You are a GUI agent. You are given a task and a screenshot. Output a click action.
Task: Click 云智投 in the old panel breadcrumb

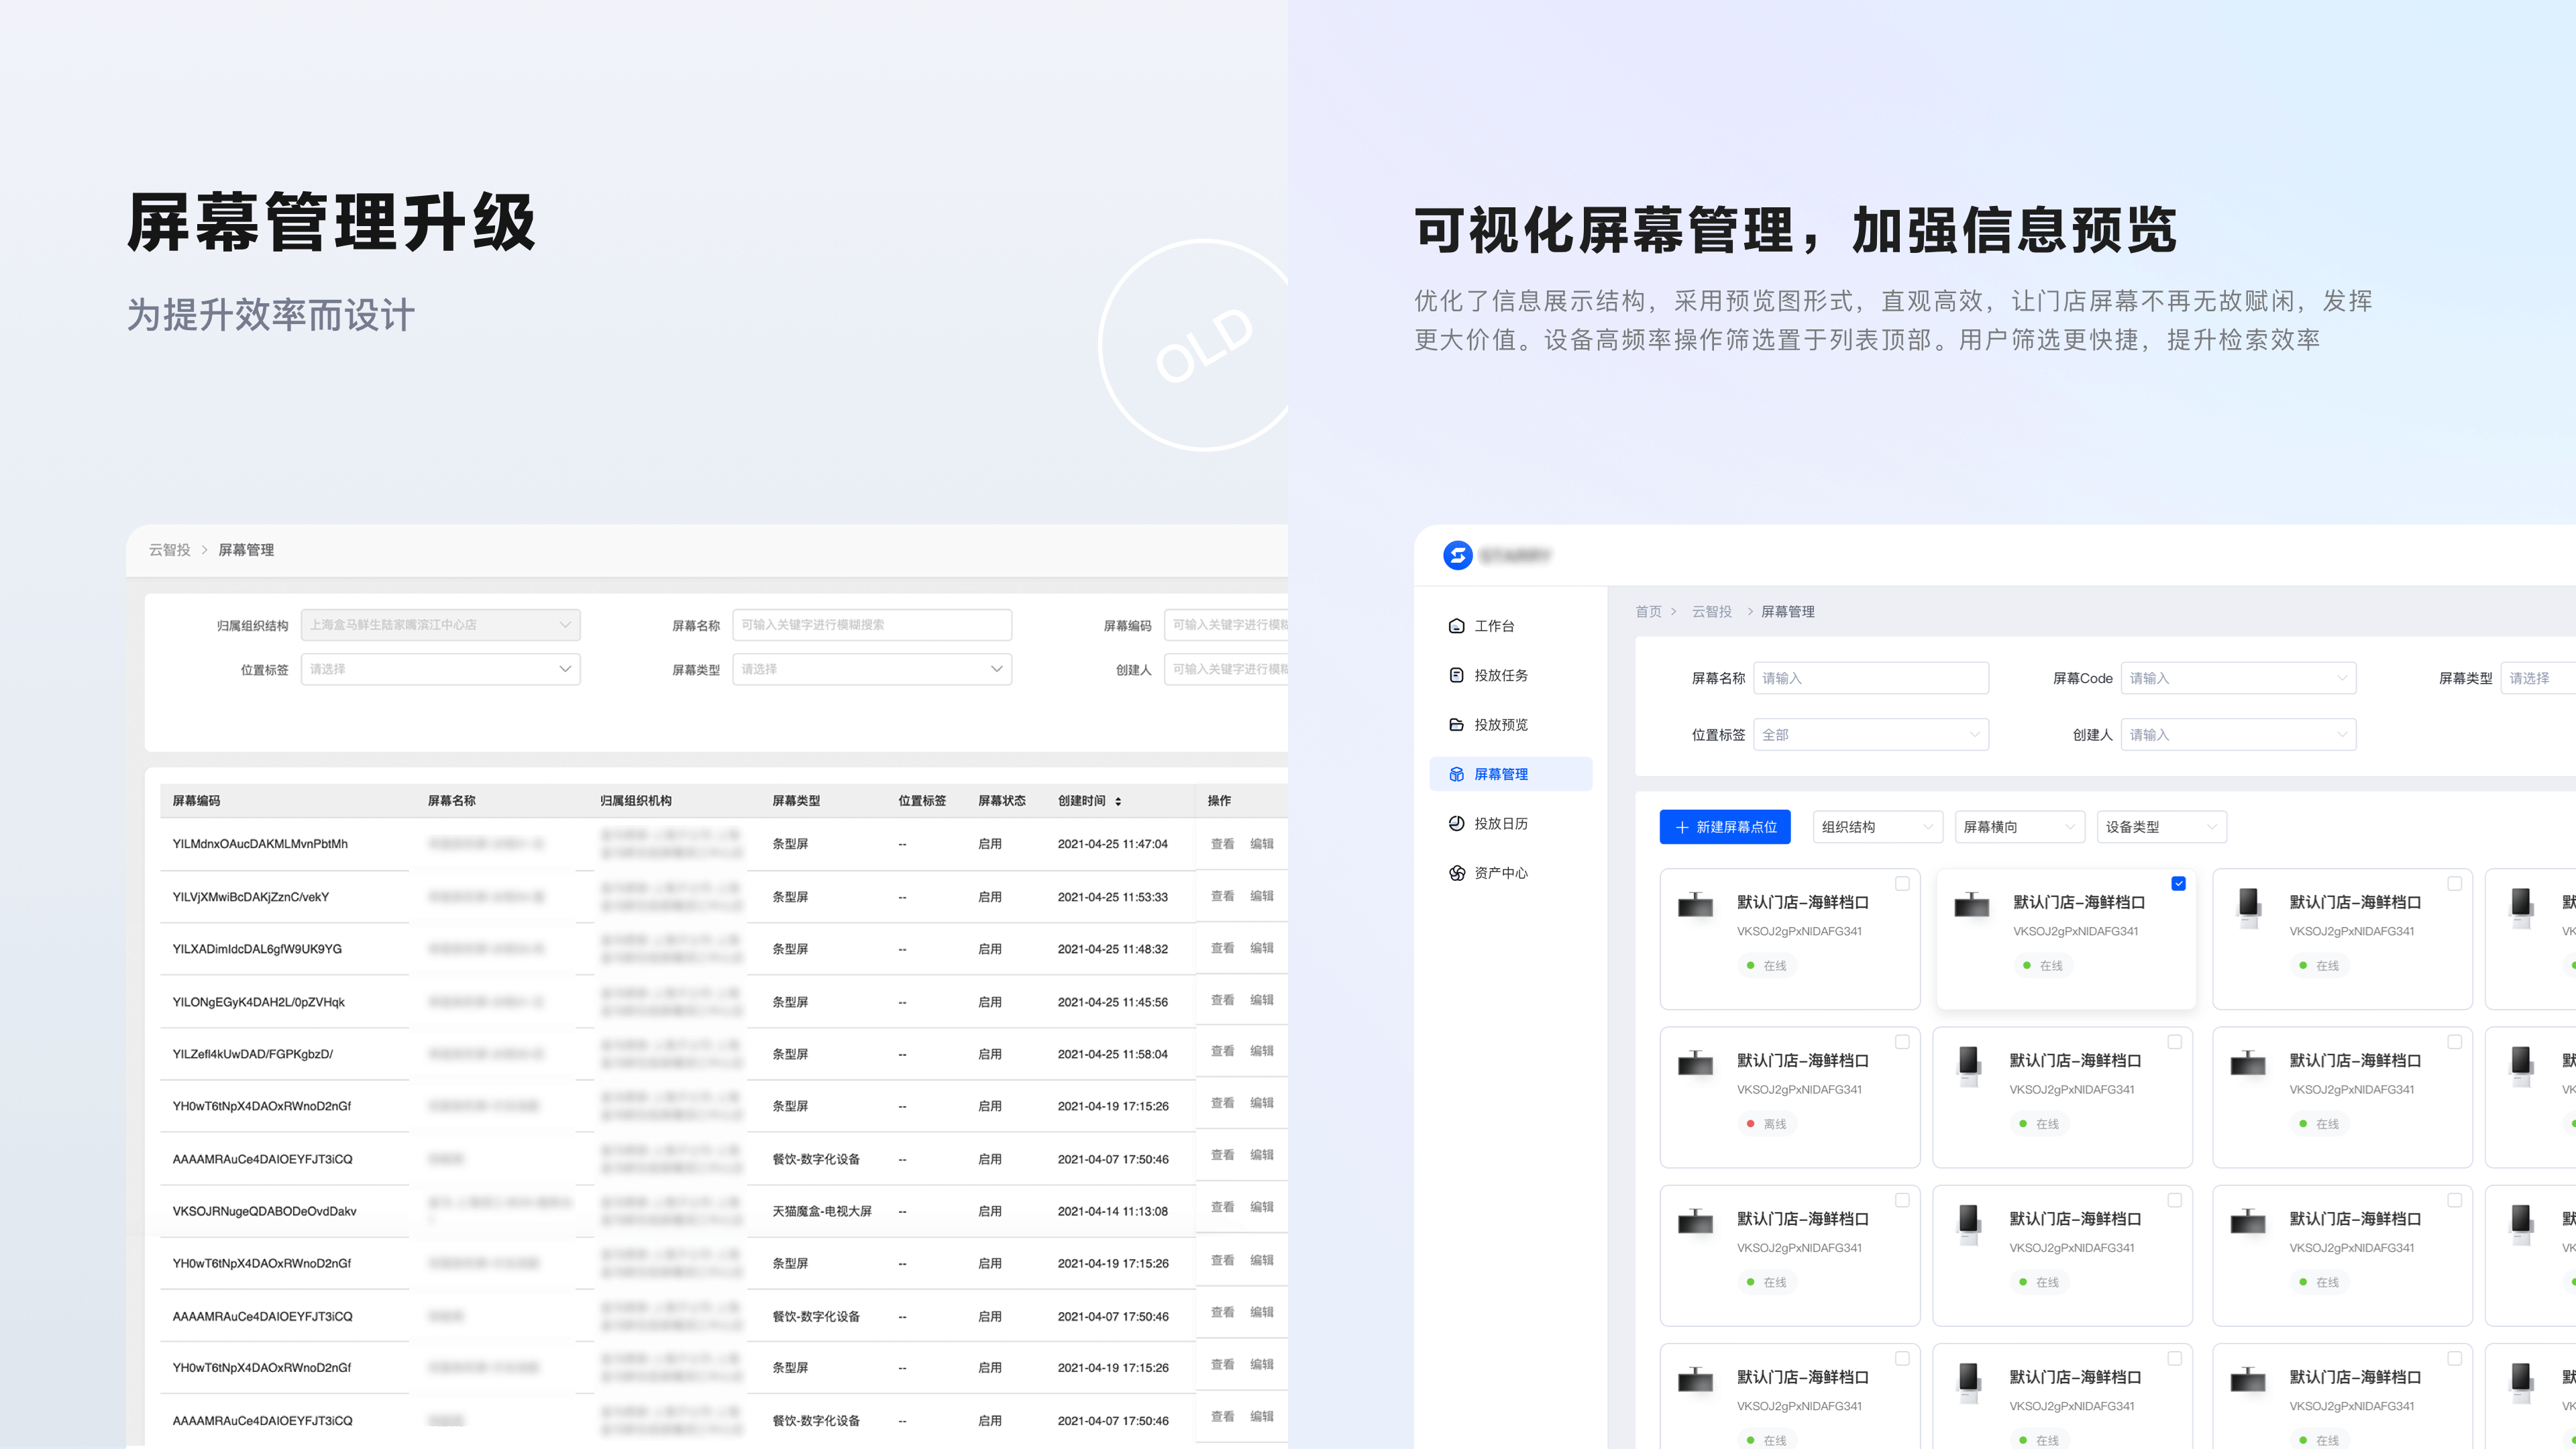169,550
